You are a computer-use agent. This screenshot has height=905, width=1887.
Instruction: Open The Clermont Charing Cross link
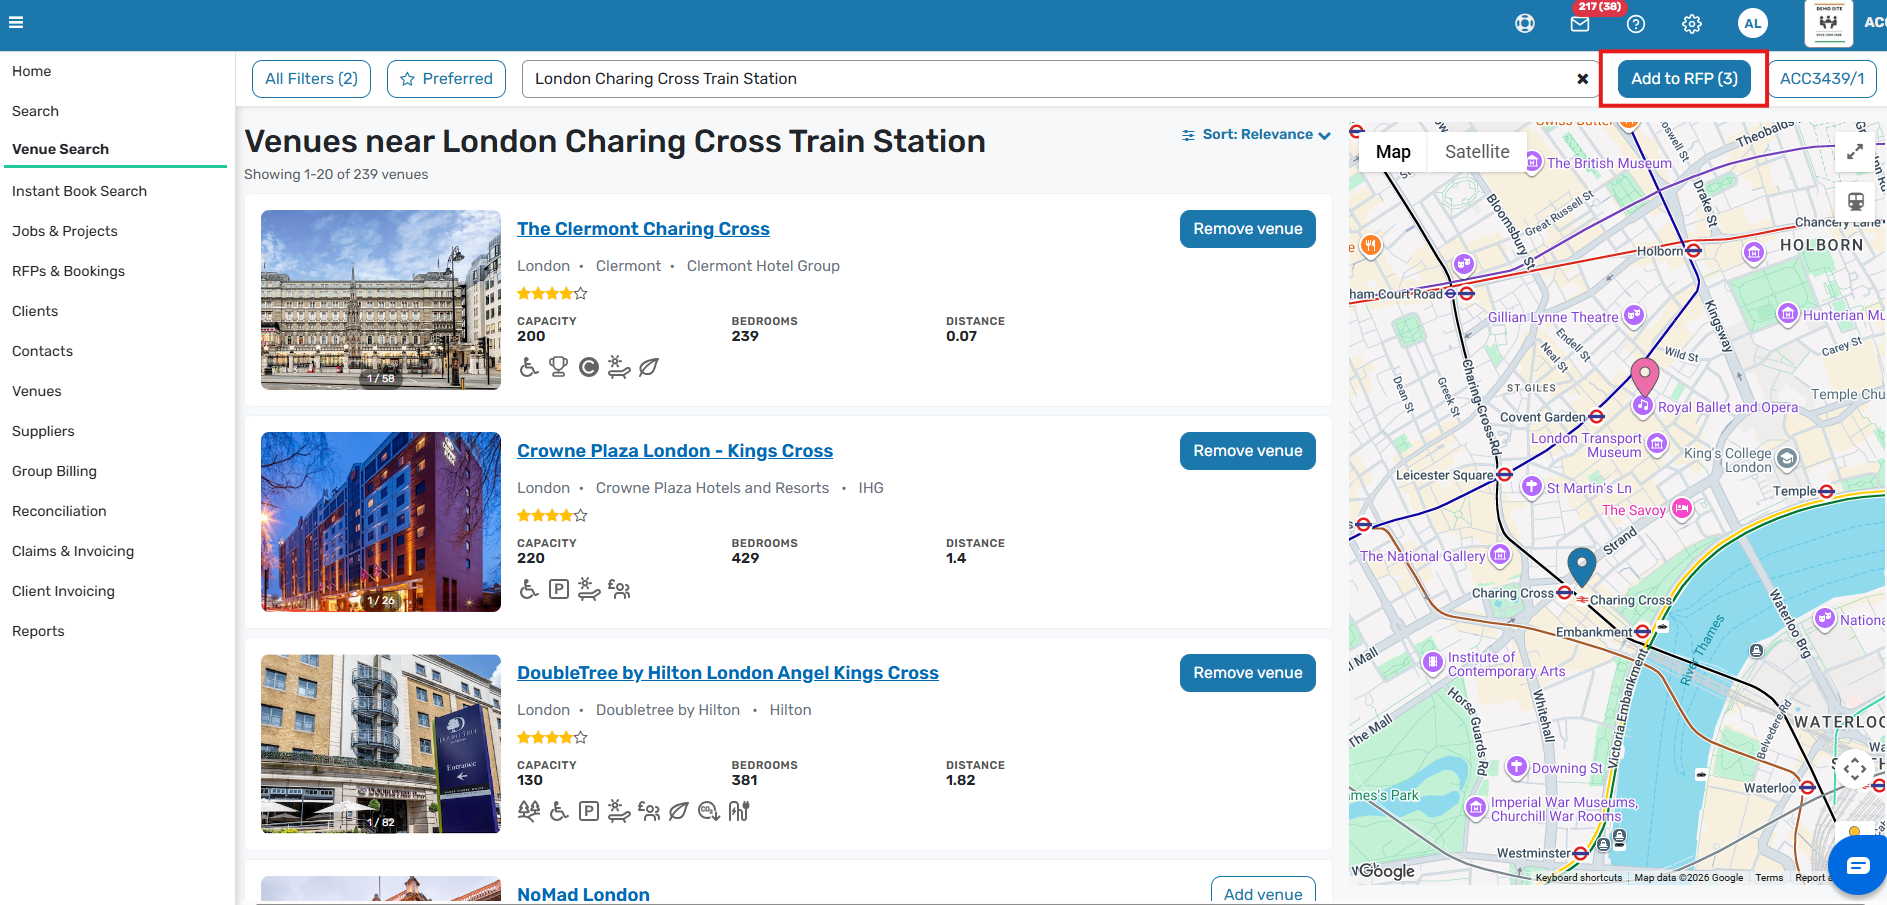(643, 229)
